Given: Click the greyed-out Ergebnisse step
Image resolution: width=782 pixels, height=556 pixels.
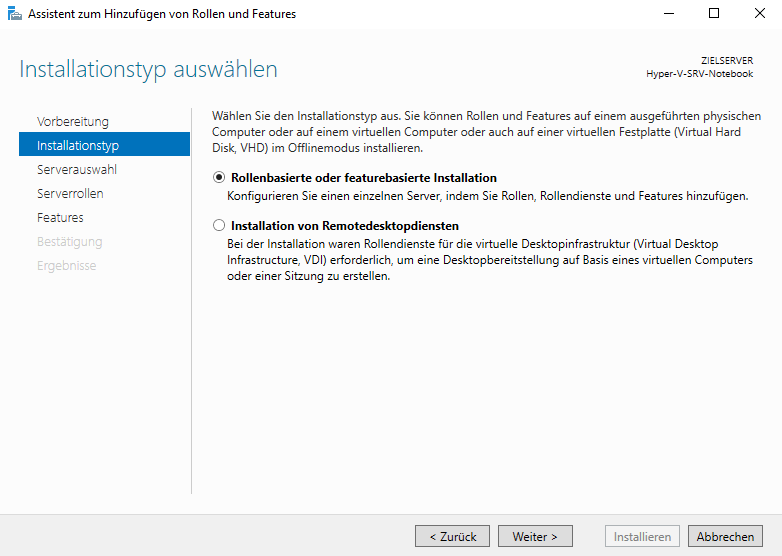Looking at the screenshot, I should (x=66, y=266).
